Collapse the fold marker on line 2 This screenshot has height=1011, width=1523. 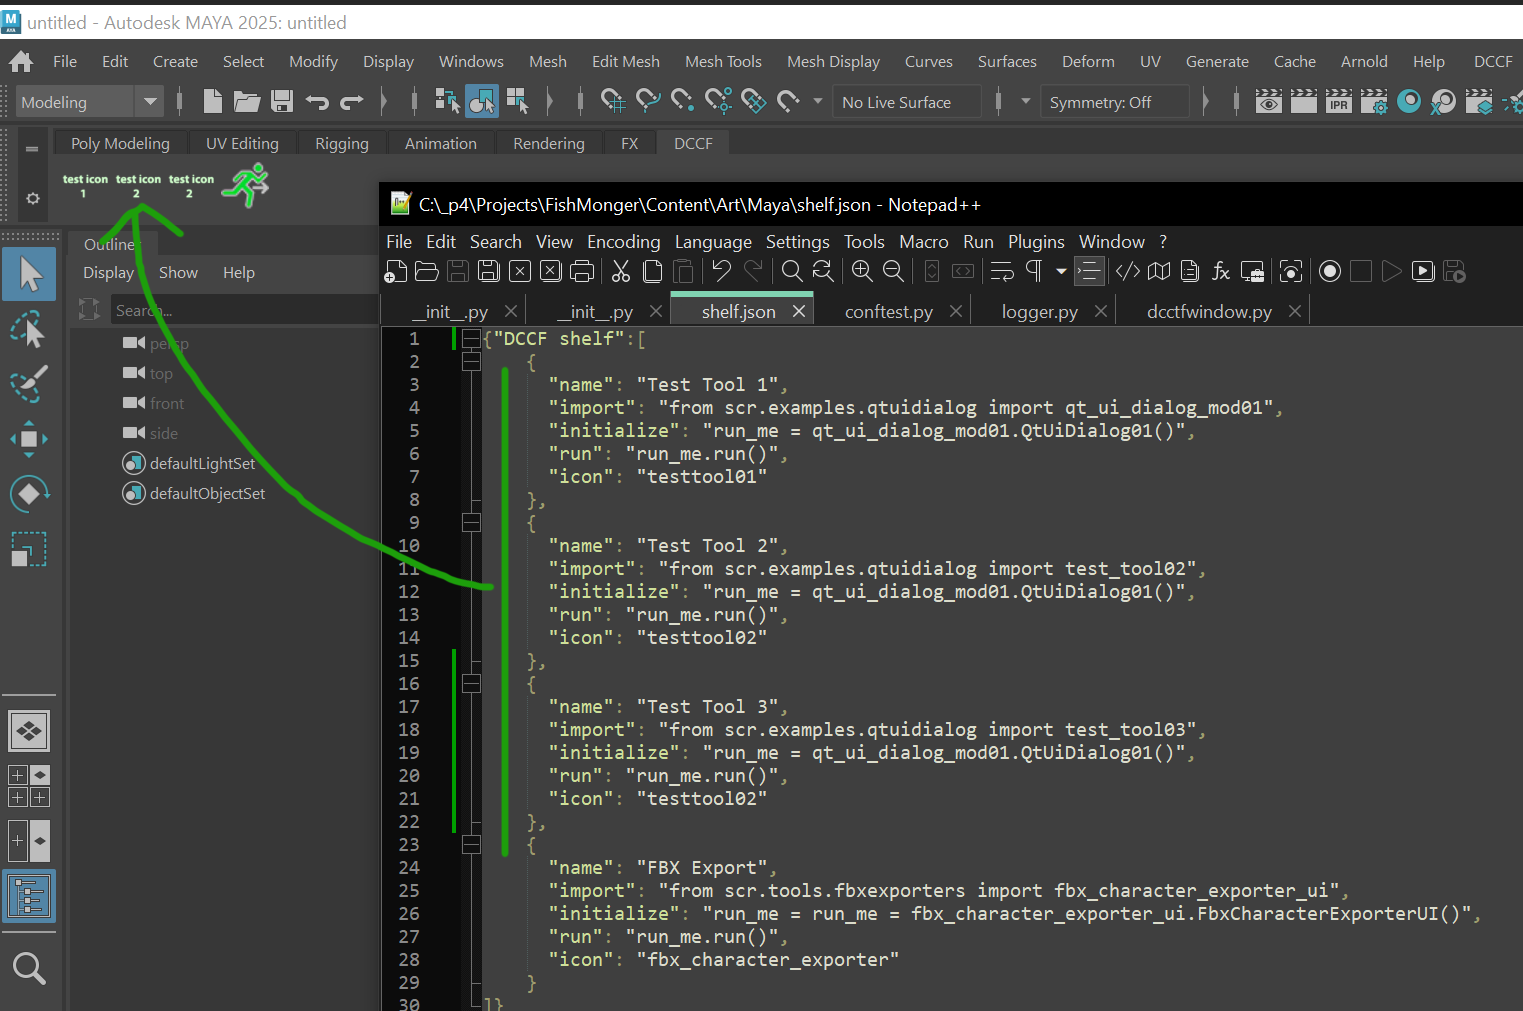coord(471,362)
